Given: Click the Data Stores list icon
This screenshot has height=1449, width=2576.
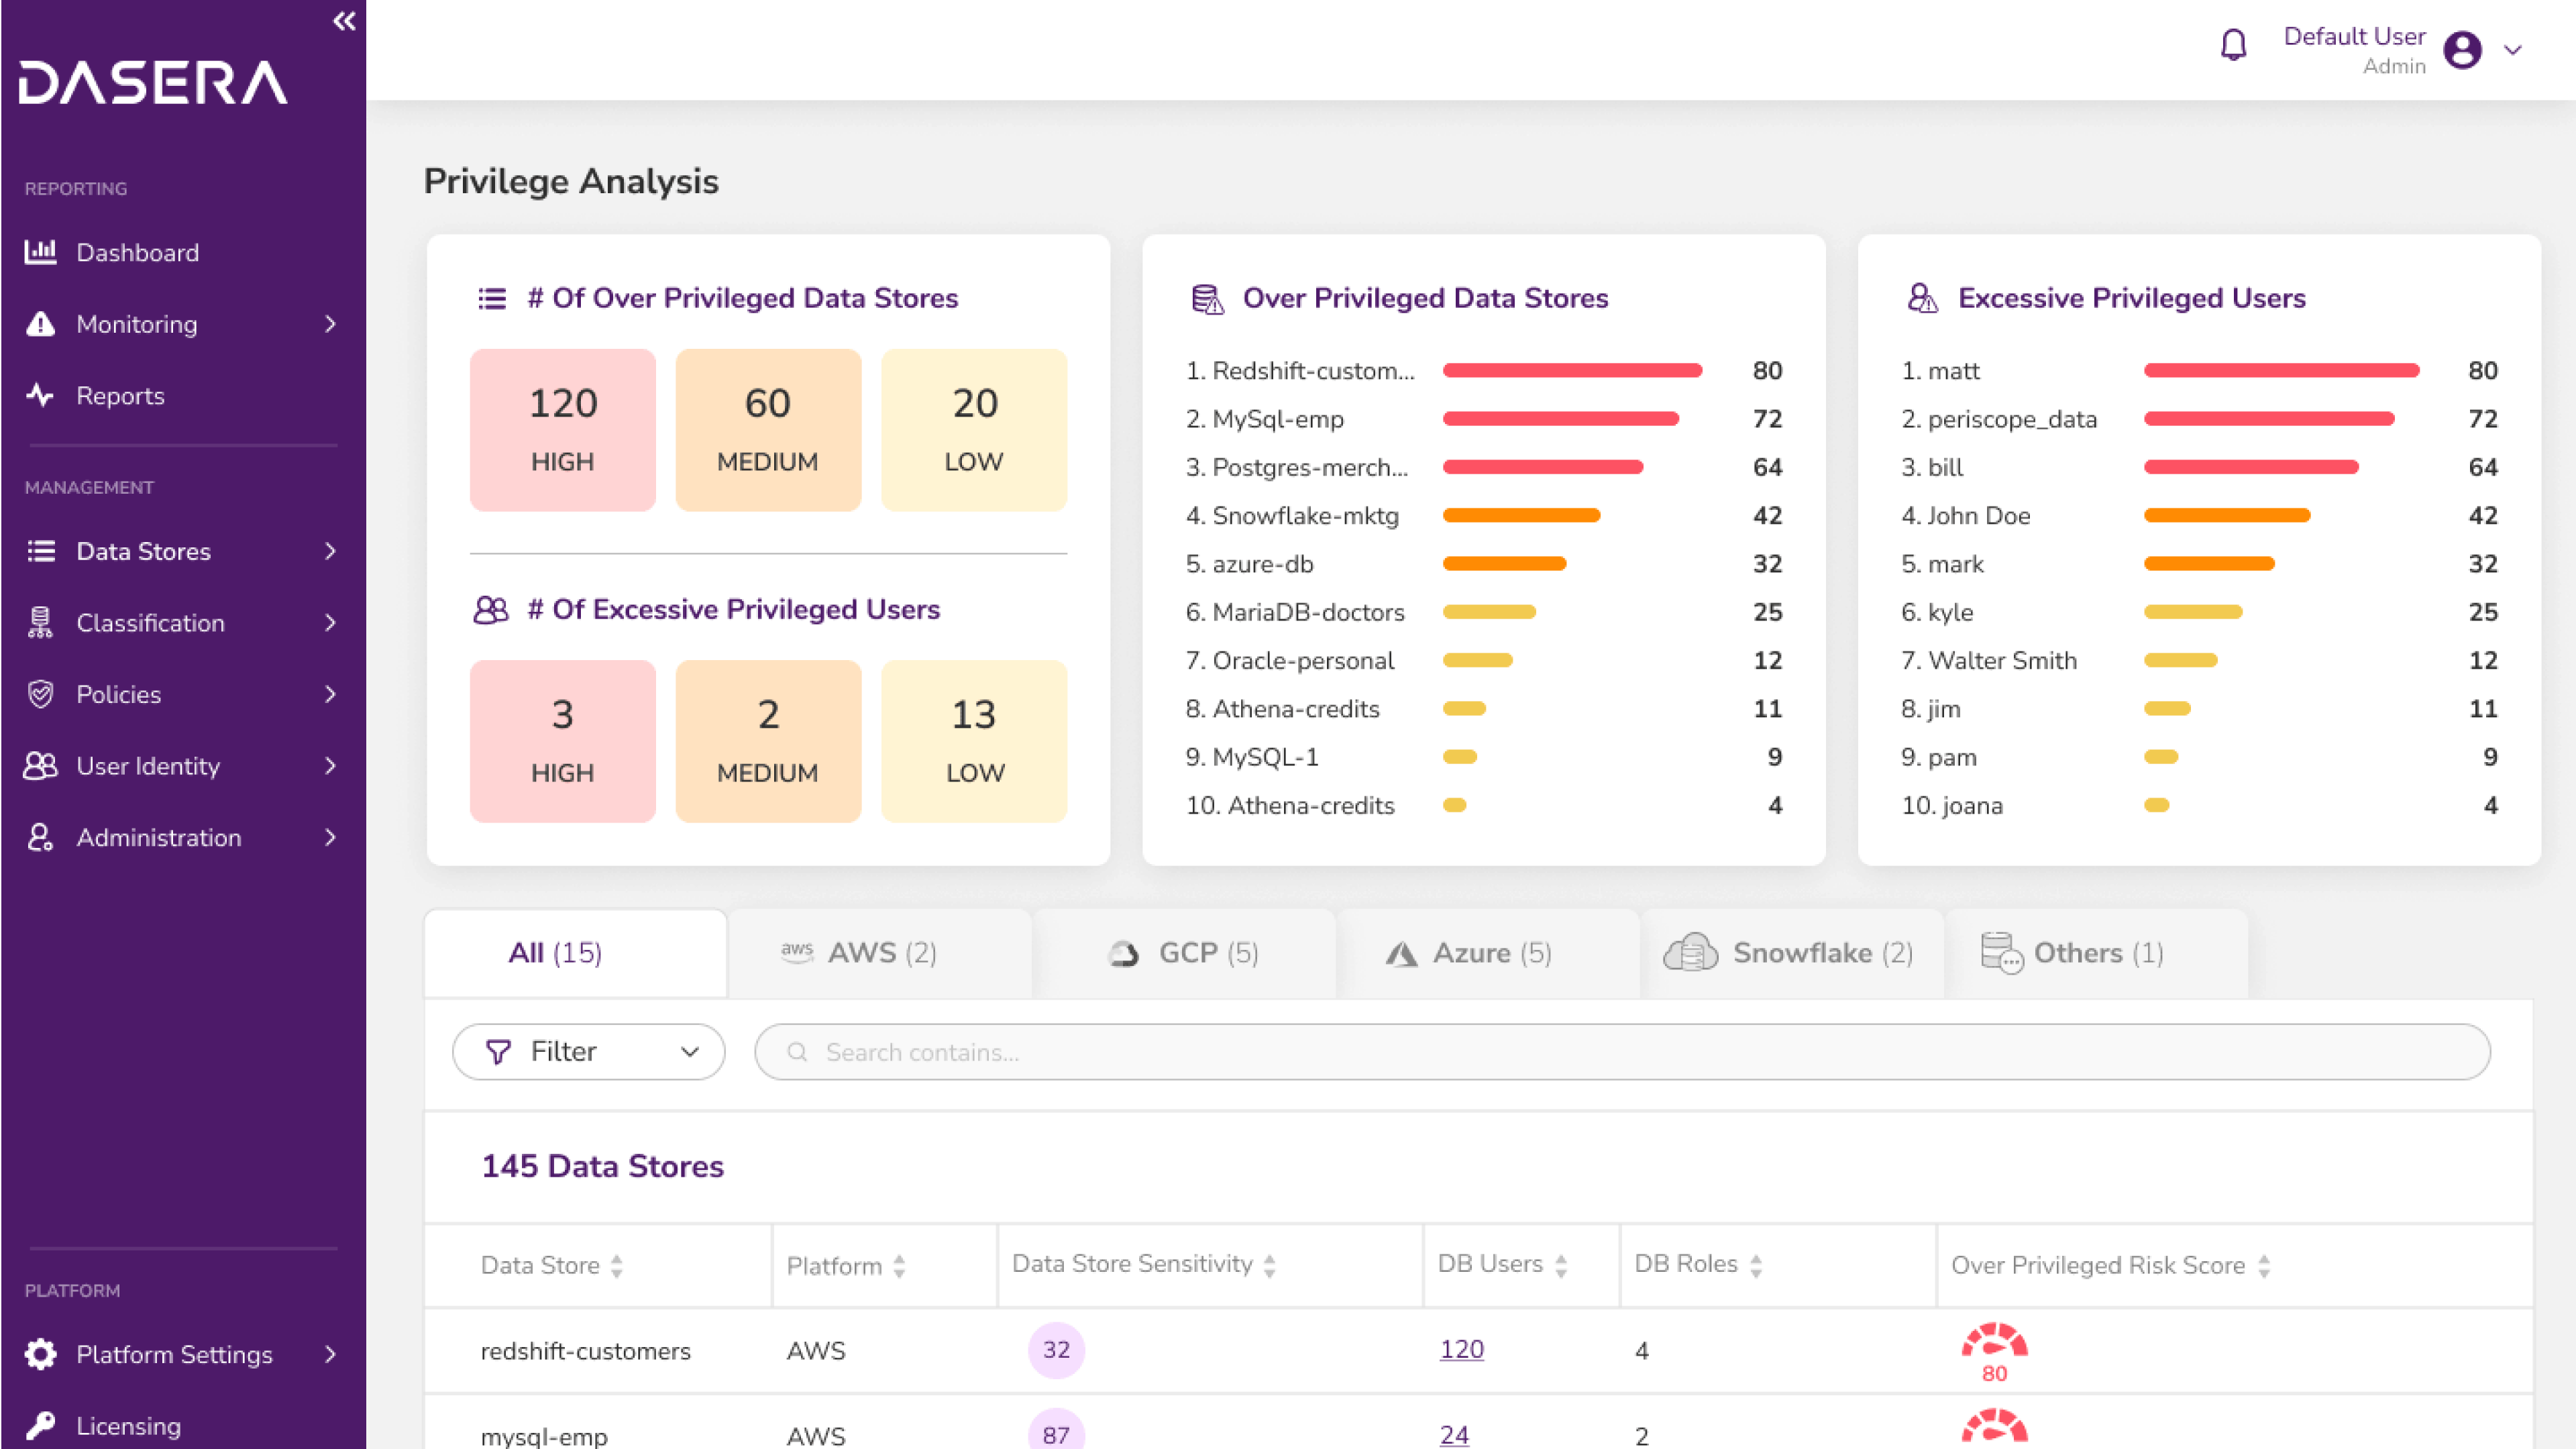Looking at the screenshot, I should (x=40, y=551).
